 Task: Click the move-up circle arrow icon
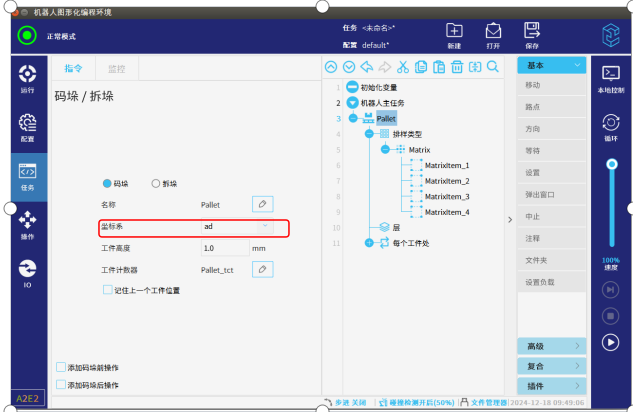pos(332,68)
